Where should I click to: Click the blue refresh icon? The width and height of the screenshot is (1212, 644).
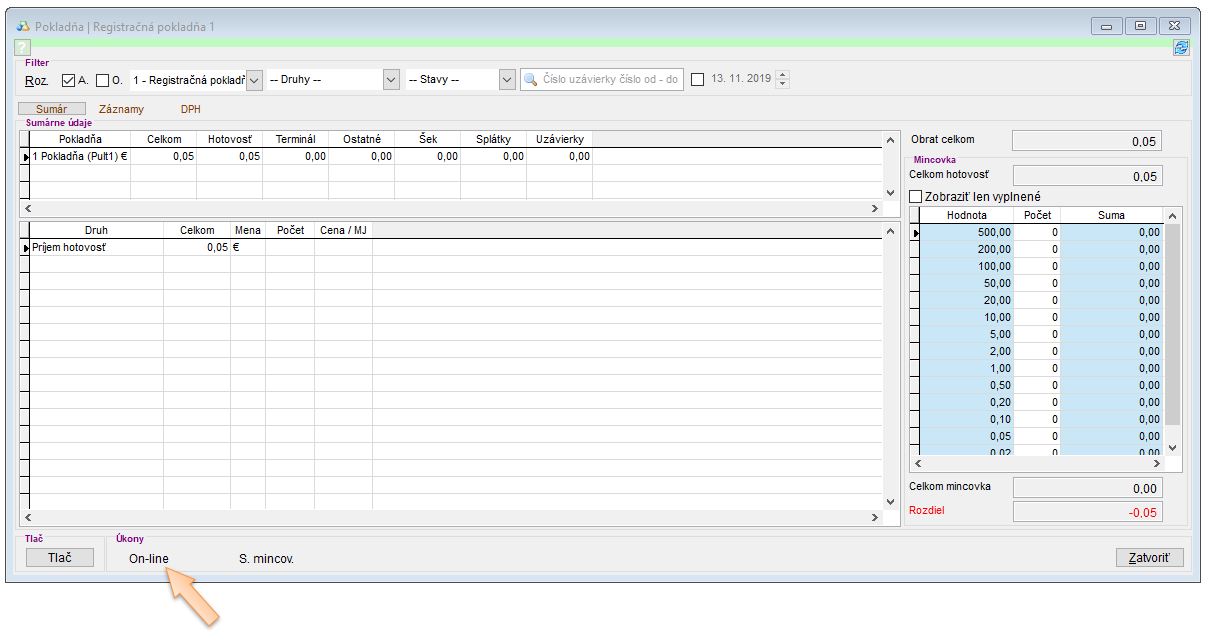(1181, 47)
